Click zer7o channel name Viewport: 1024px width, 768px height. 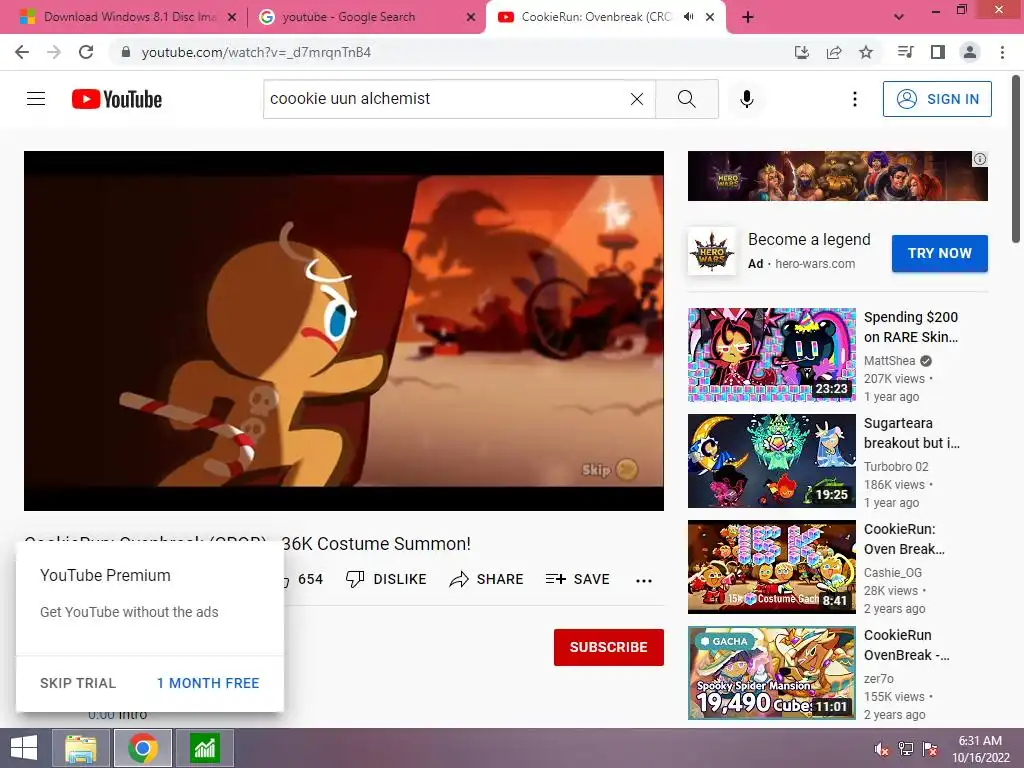click(x=879, y=679)
